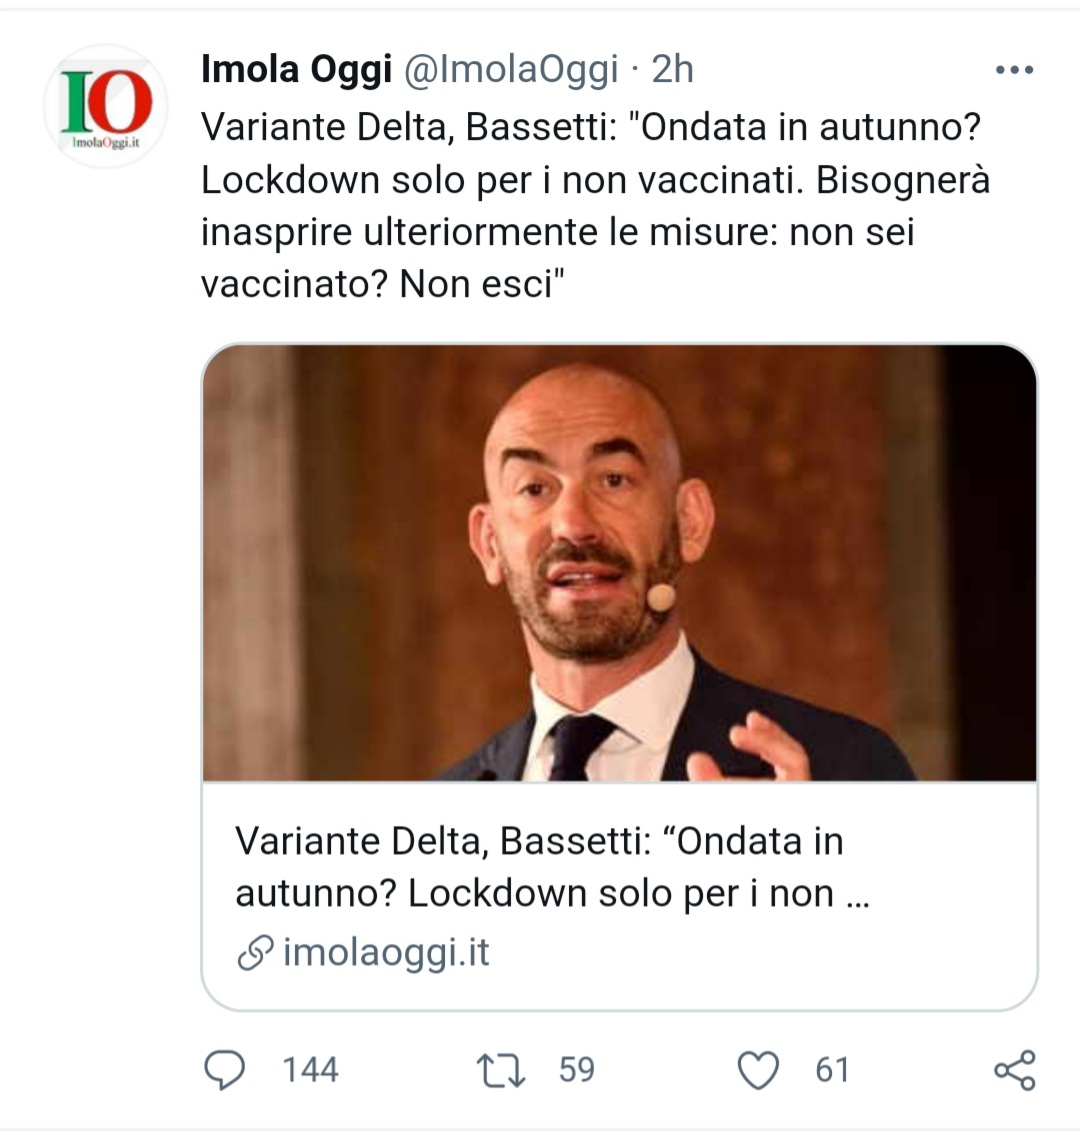The width and height of the screenshot is (1080, 1140).
Task: Click the tweet text line starting 'Lockdown solo'
Action: click(x=595, y=180)
